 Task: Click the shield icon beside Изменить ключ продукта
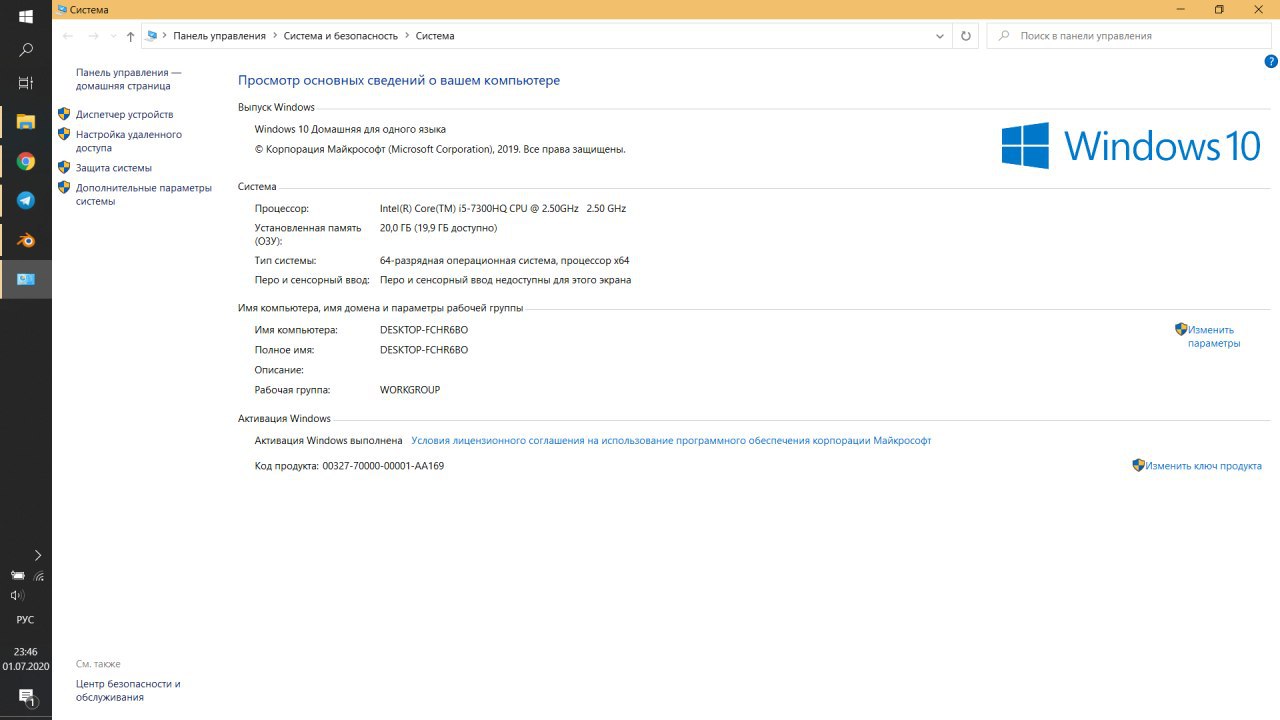(x=1138, y=465)
